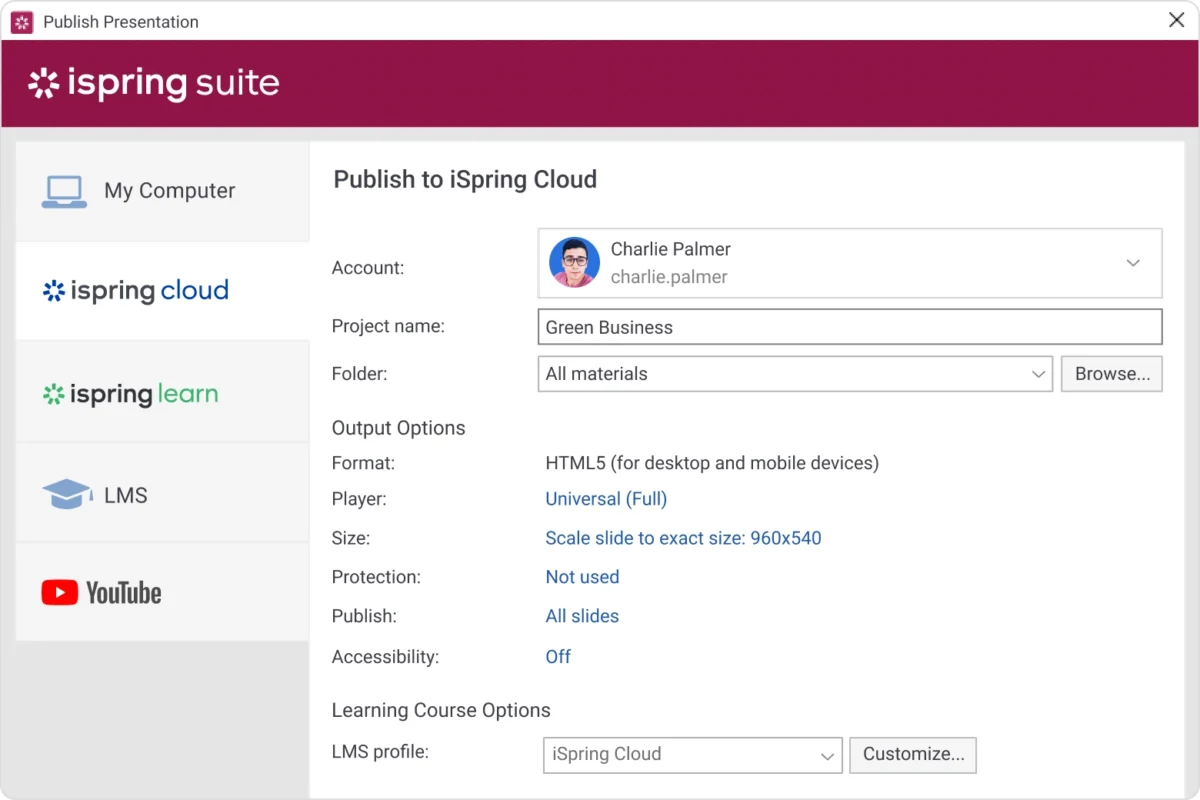1200x800 pixels.
Task: Click the laptop icon for My Computer
Action: coord(64,191)
